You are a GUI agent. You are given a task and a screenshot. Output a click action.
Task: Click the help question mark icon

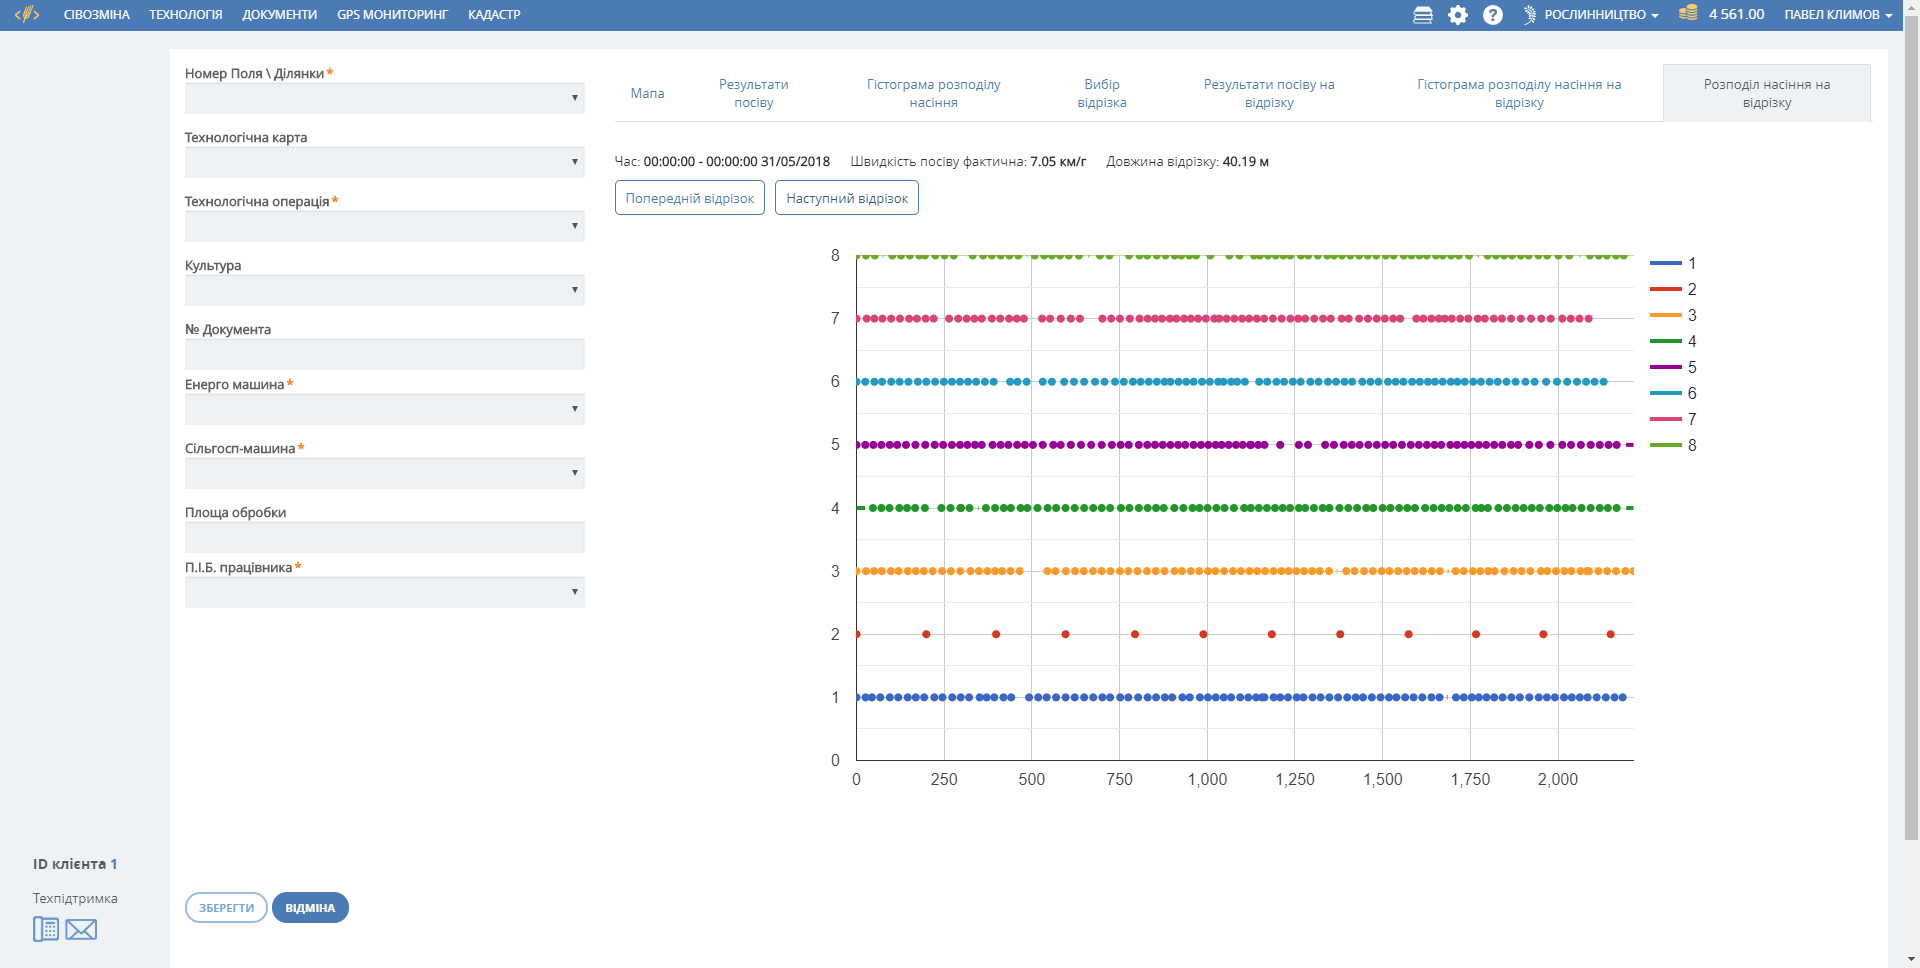coord(1493,15)
